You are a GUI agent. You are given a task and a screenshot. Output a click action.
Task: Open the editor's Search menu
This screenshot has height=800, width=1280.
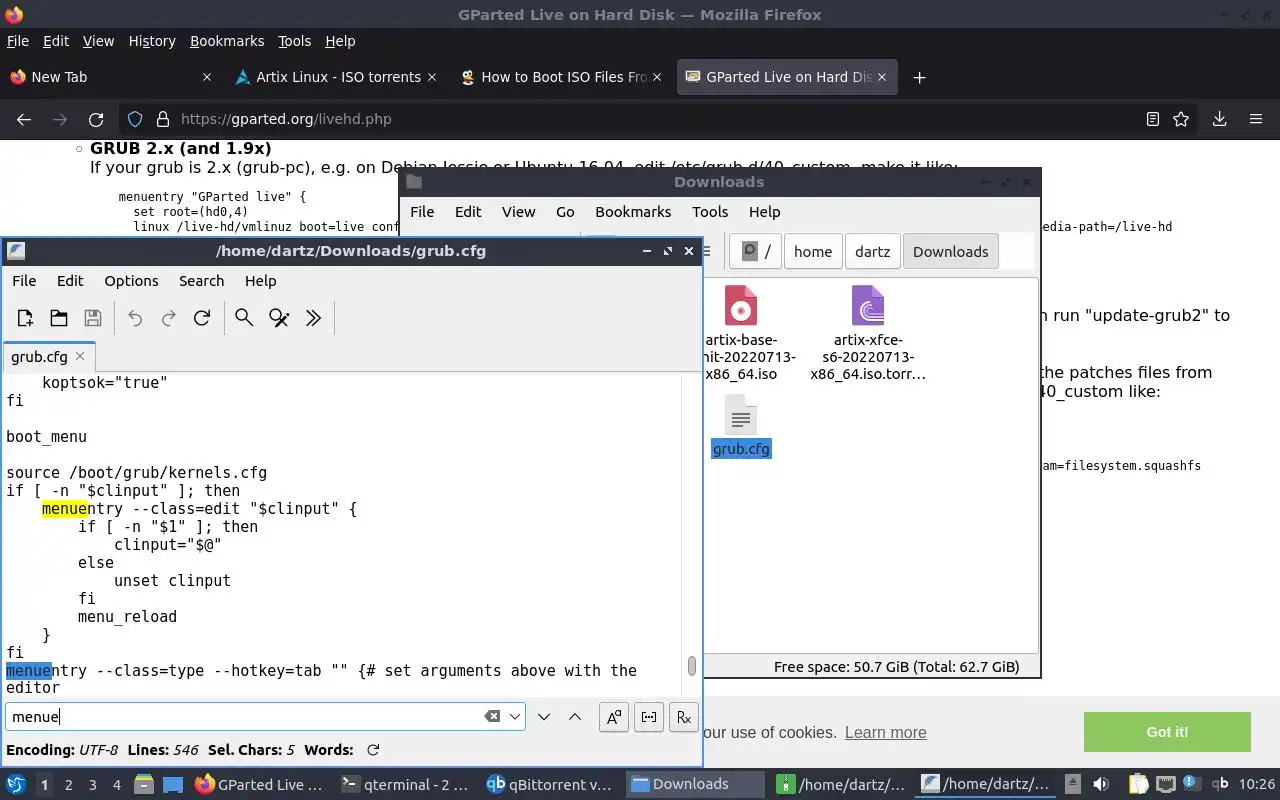click(x=201, y=281)
